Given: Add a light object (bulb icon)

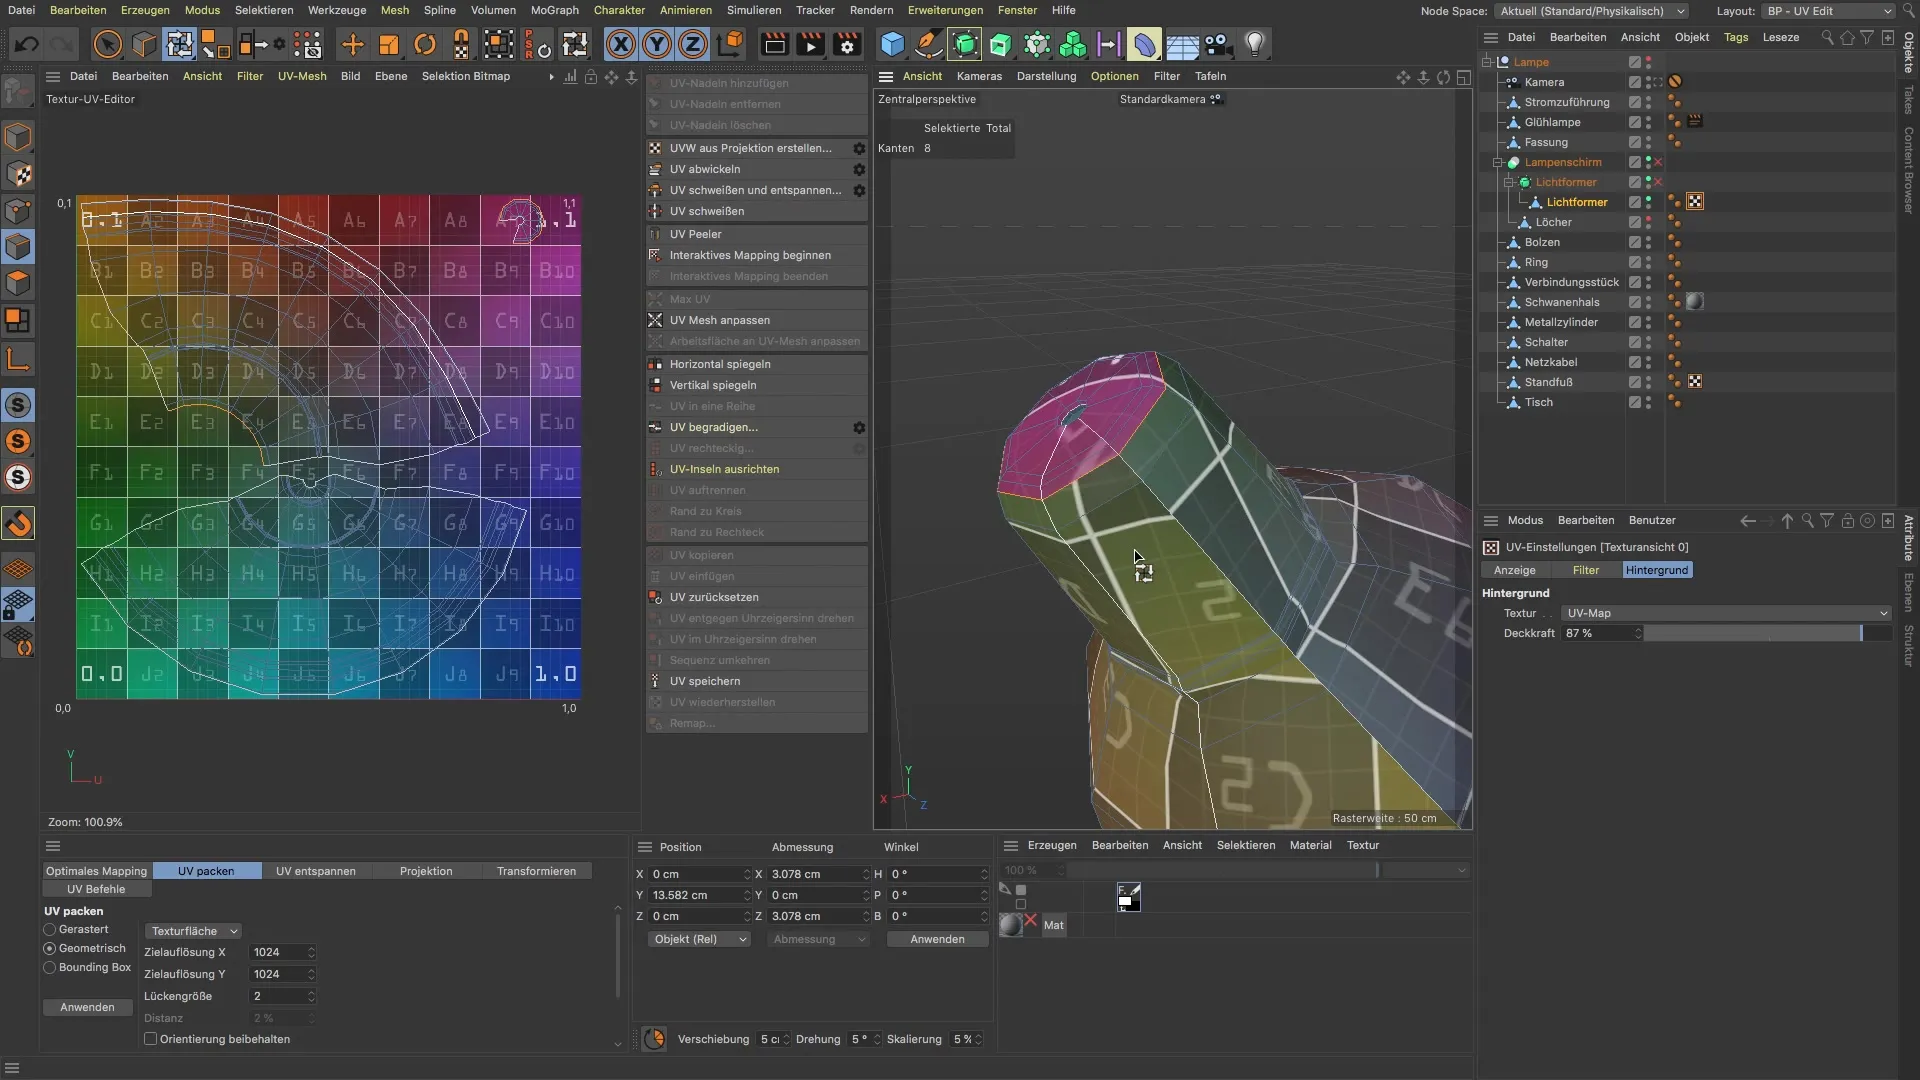Looking at the screenshot, I should coord(1254,44).
